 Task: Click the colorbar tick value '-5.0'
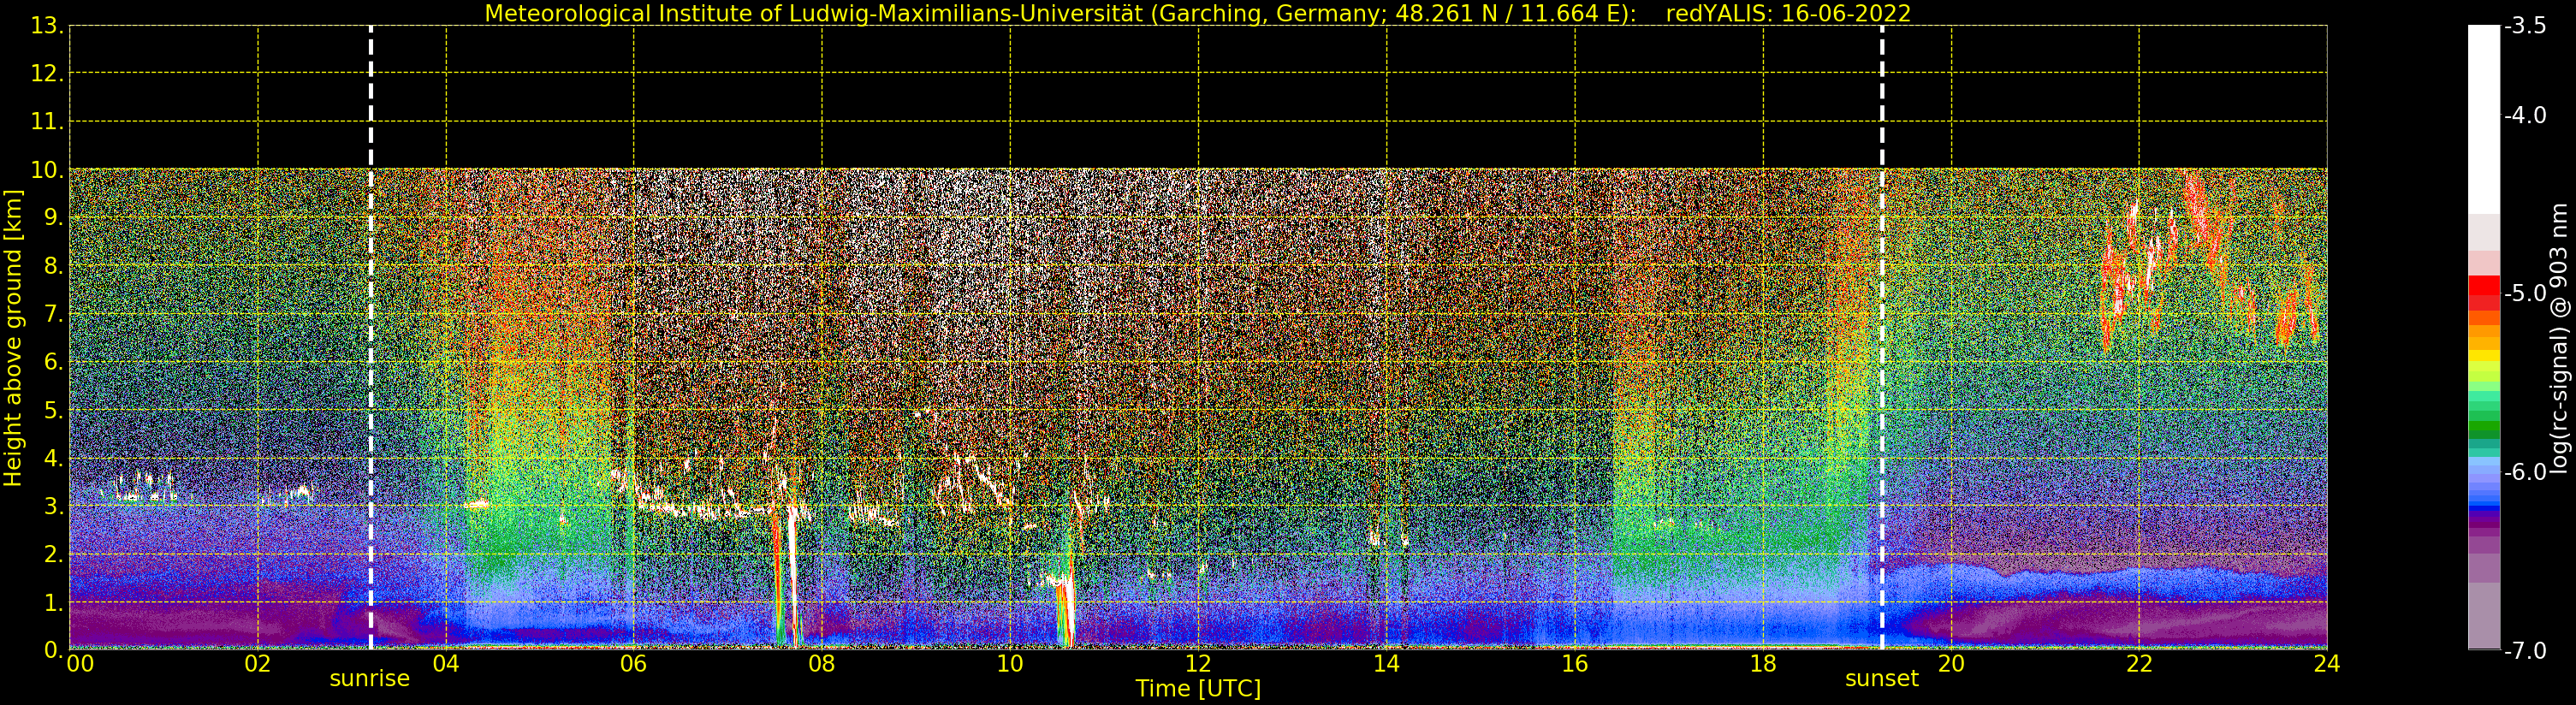[x=2525, y=294]
